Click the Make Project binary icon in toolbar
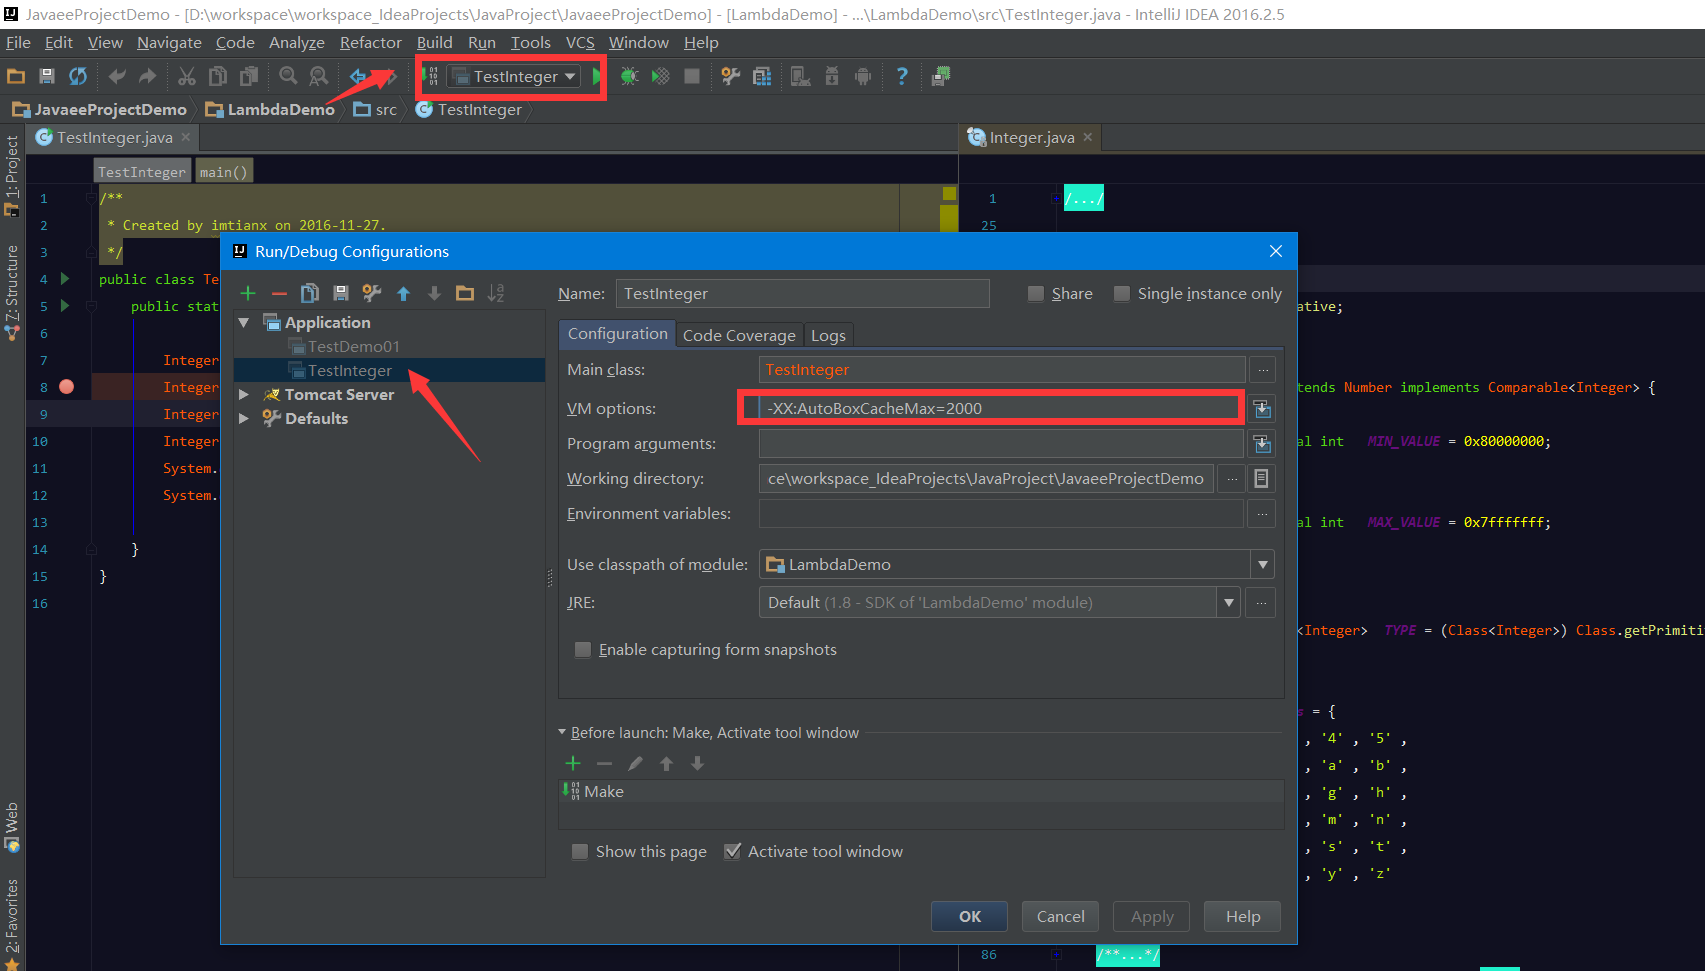 (430, 76)
